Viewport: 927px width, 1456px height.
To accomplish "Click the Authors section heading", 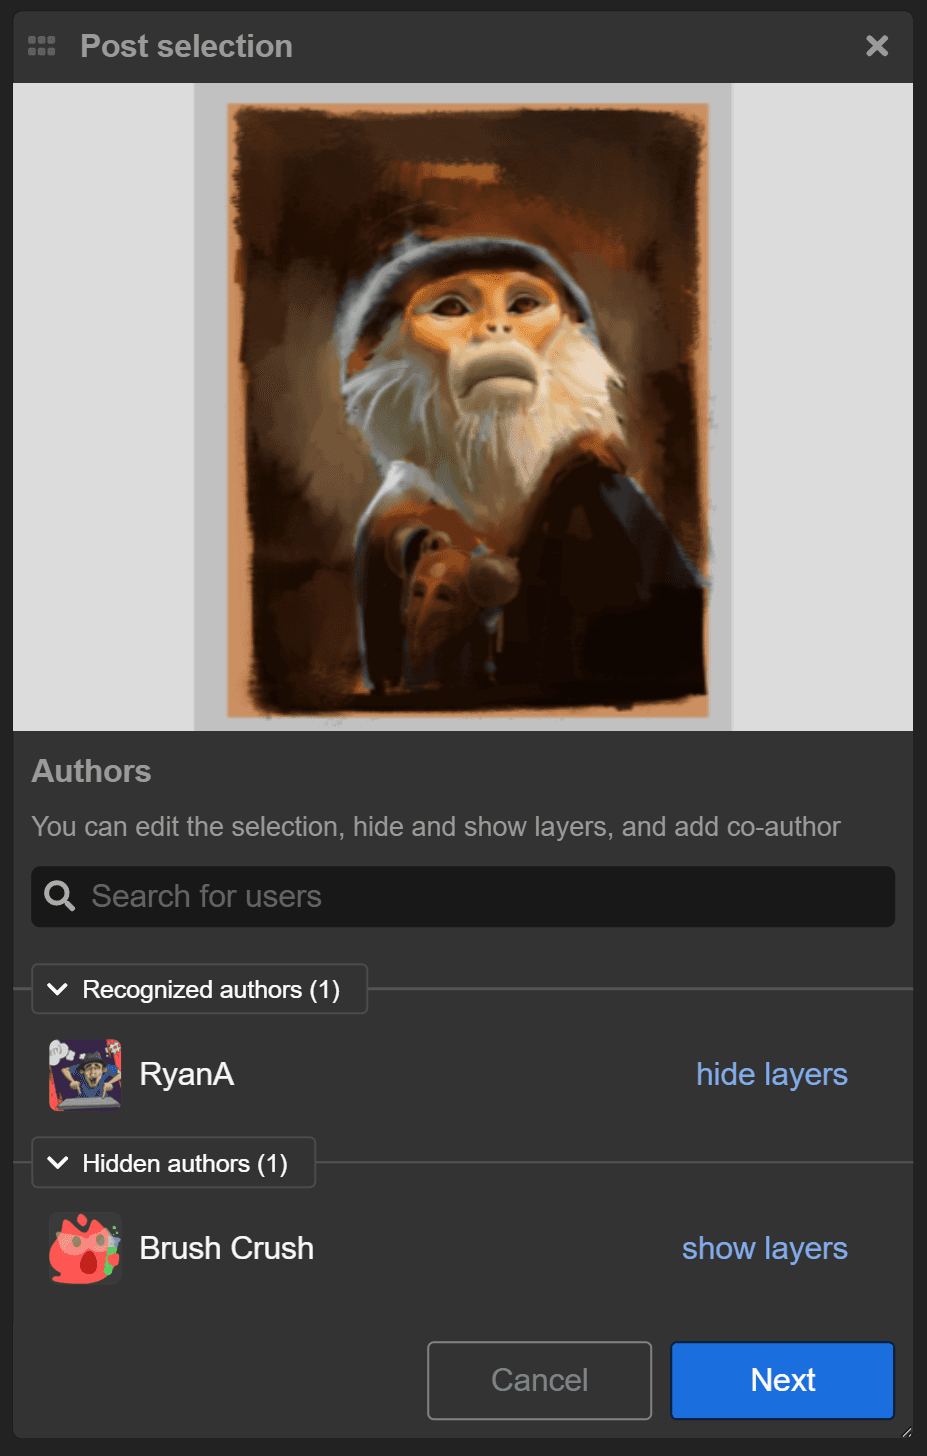I will [x=91, y=771].
